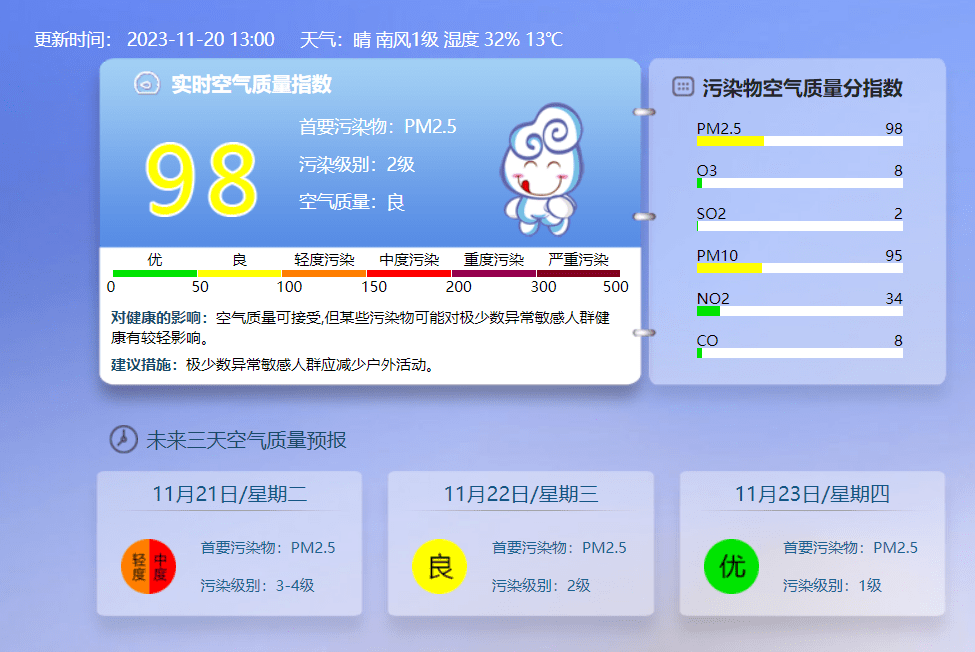Click the yellow 良 forecast badge
Image resolution: width=975 pixels, height=652 pixels.
pyautogui.click(x=440, y=566)
